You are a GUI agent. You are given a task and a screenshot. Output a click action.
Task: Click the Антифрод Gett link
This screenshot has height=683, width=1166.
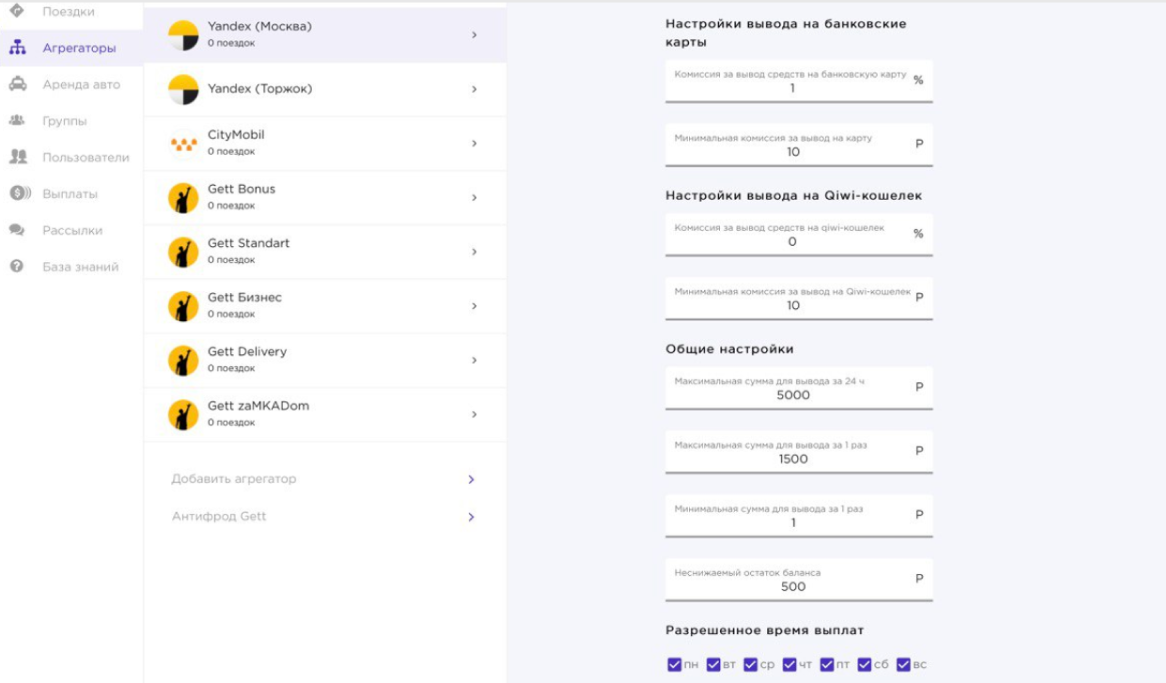[x=219, y=517]
